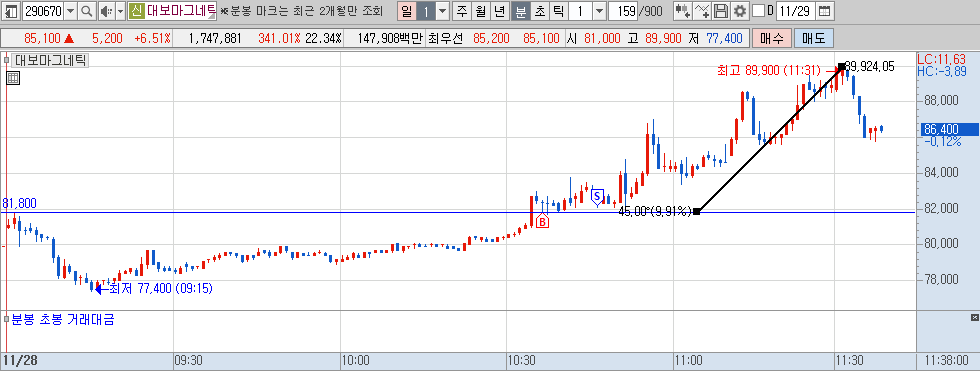Open the dropdown next to speaker icon
This screenshot has height=371, width=980.
click(120, 11)
